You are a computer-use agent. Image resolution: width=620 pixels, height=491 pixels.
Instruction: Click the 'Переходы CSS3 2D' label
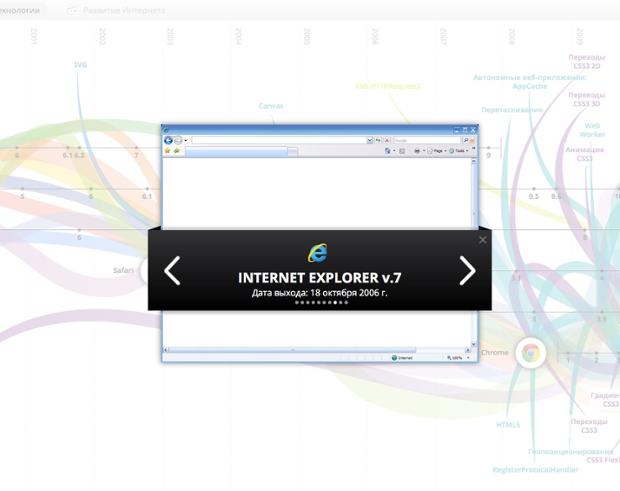587,62
